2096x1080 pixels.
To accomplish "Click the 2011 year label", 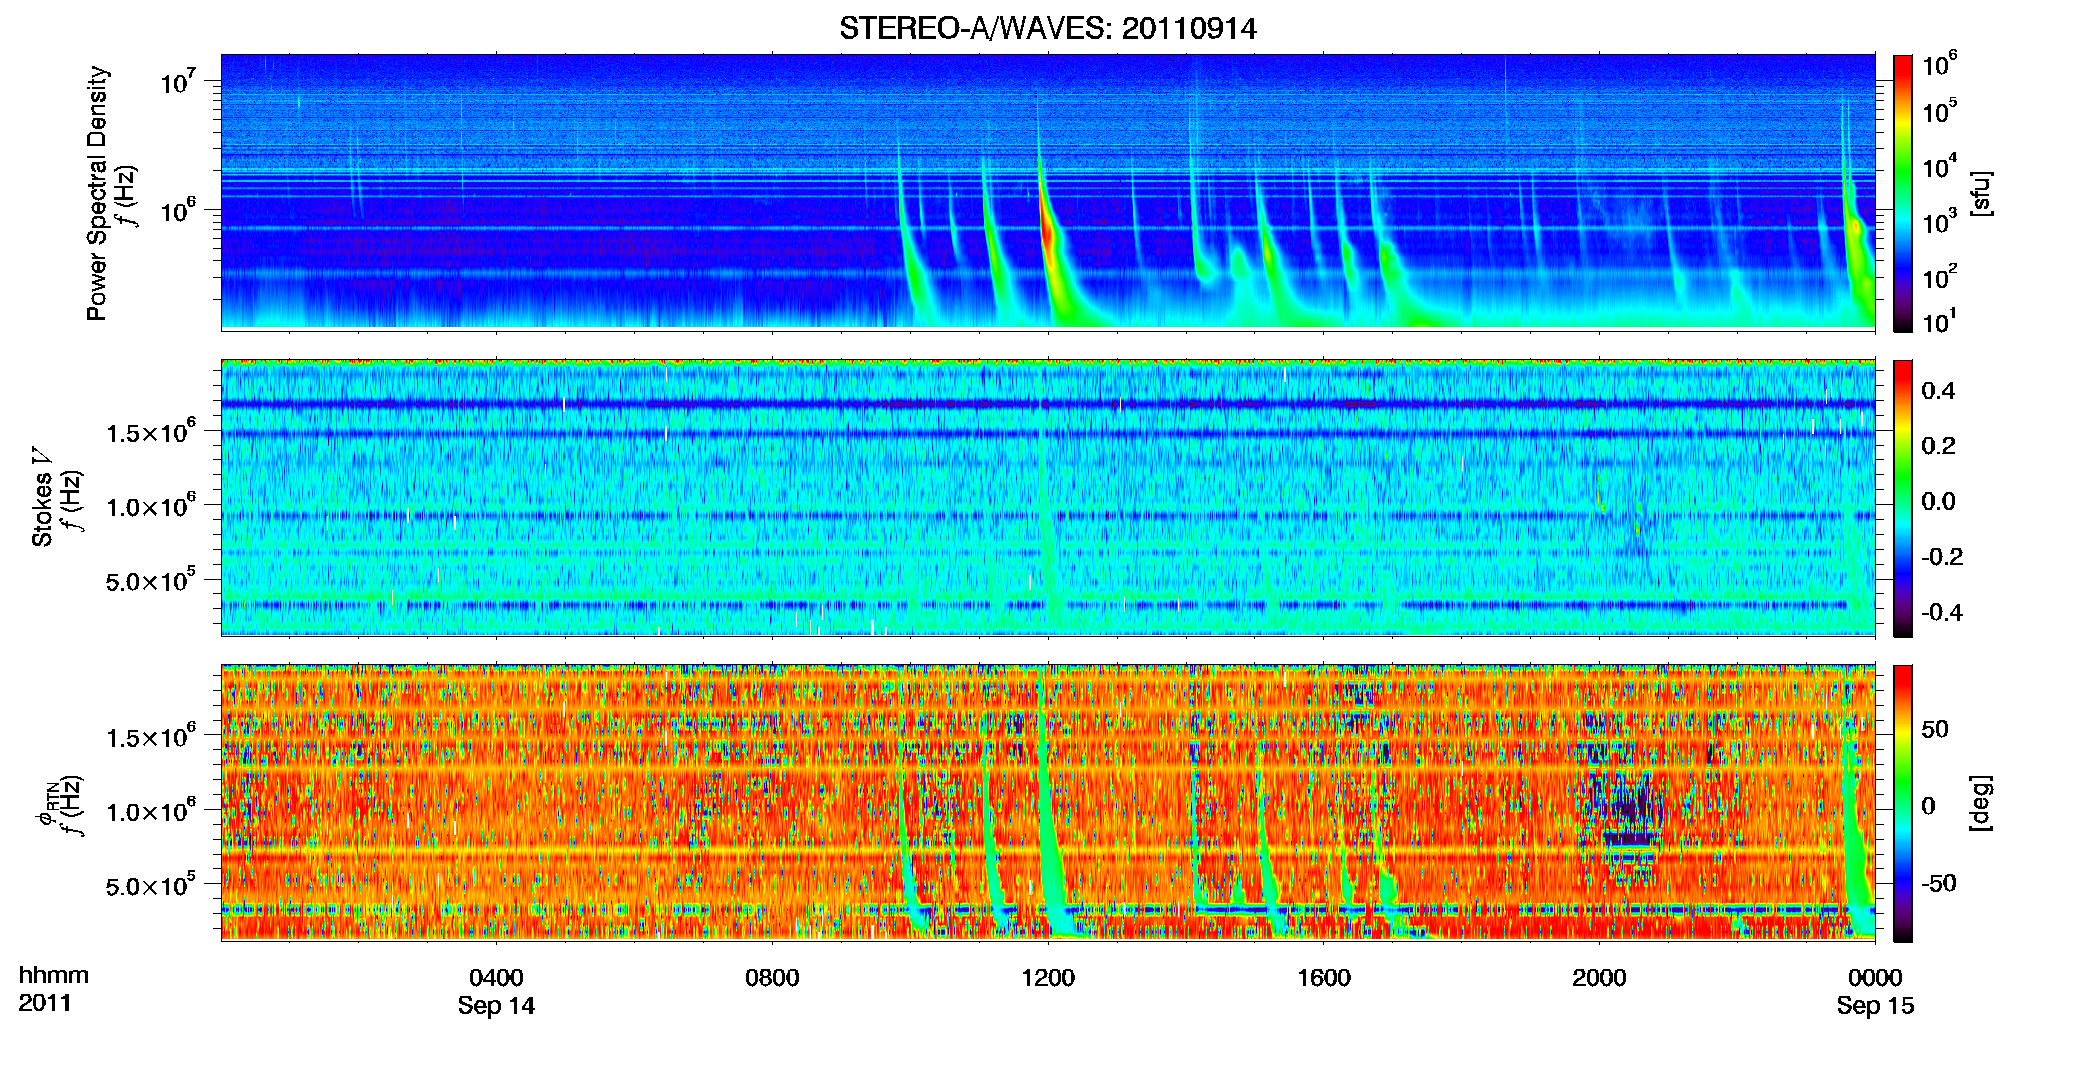I will [45, 1002].
